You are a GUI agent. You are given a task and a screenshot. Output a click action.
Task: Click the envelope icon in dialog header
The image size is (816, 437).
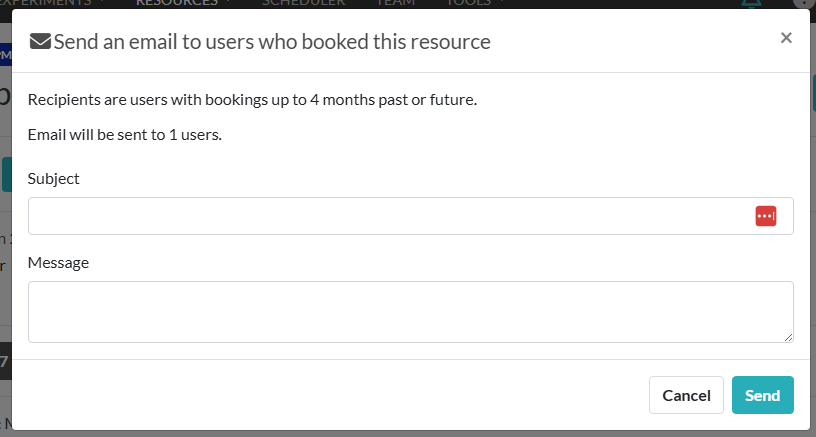pos(40,41)
